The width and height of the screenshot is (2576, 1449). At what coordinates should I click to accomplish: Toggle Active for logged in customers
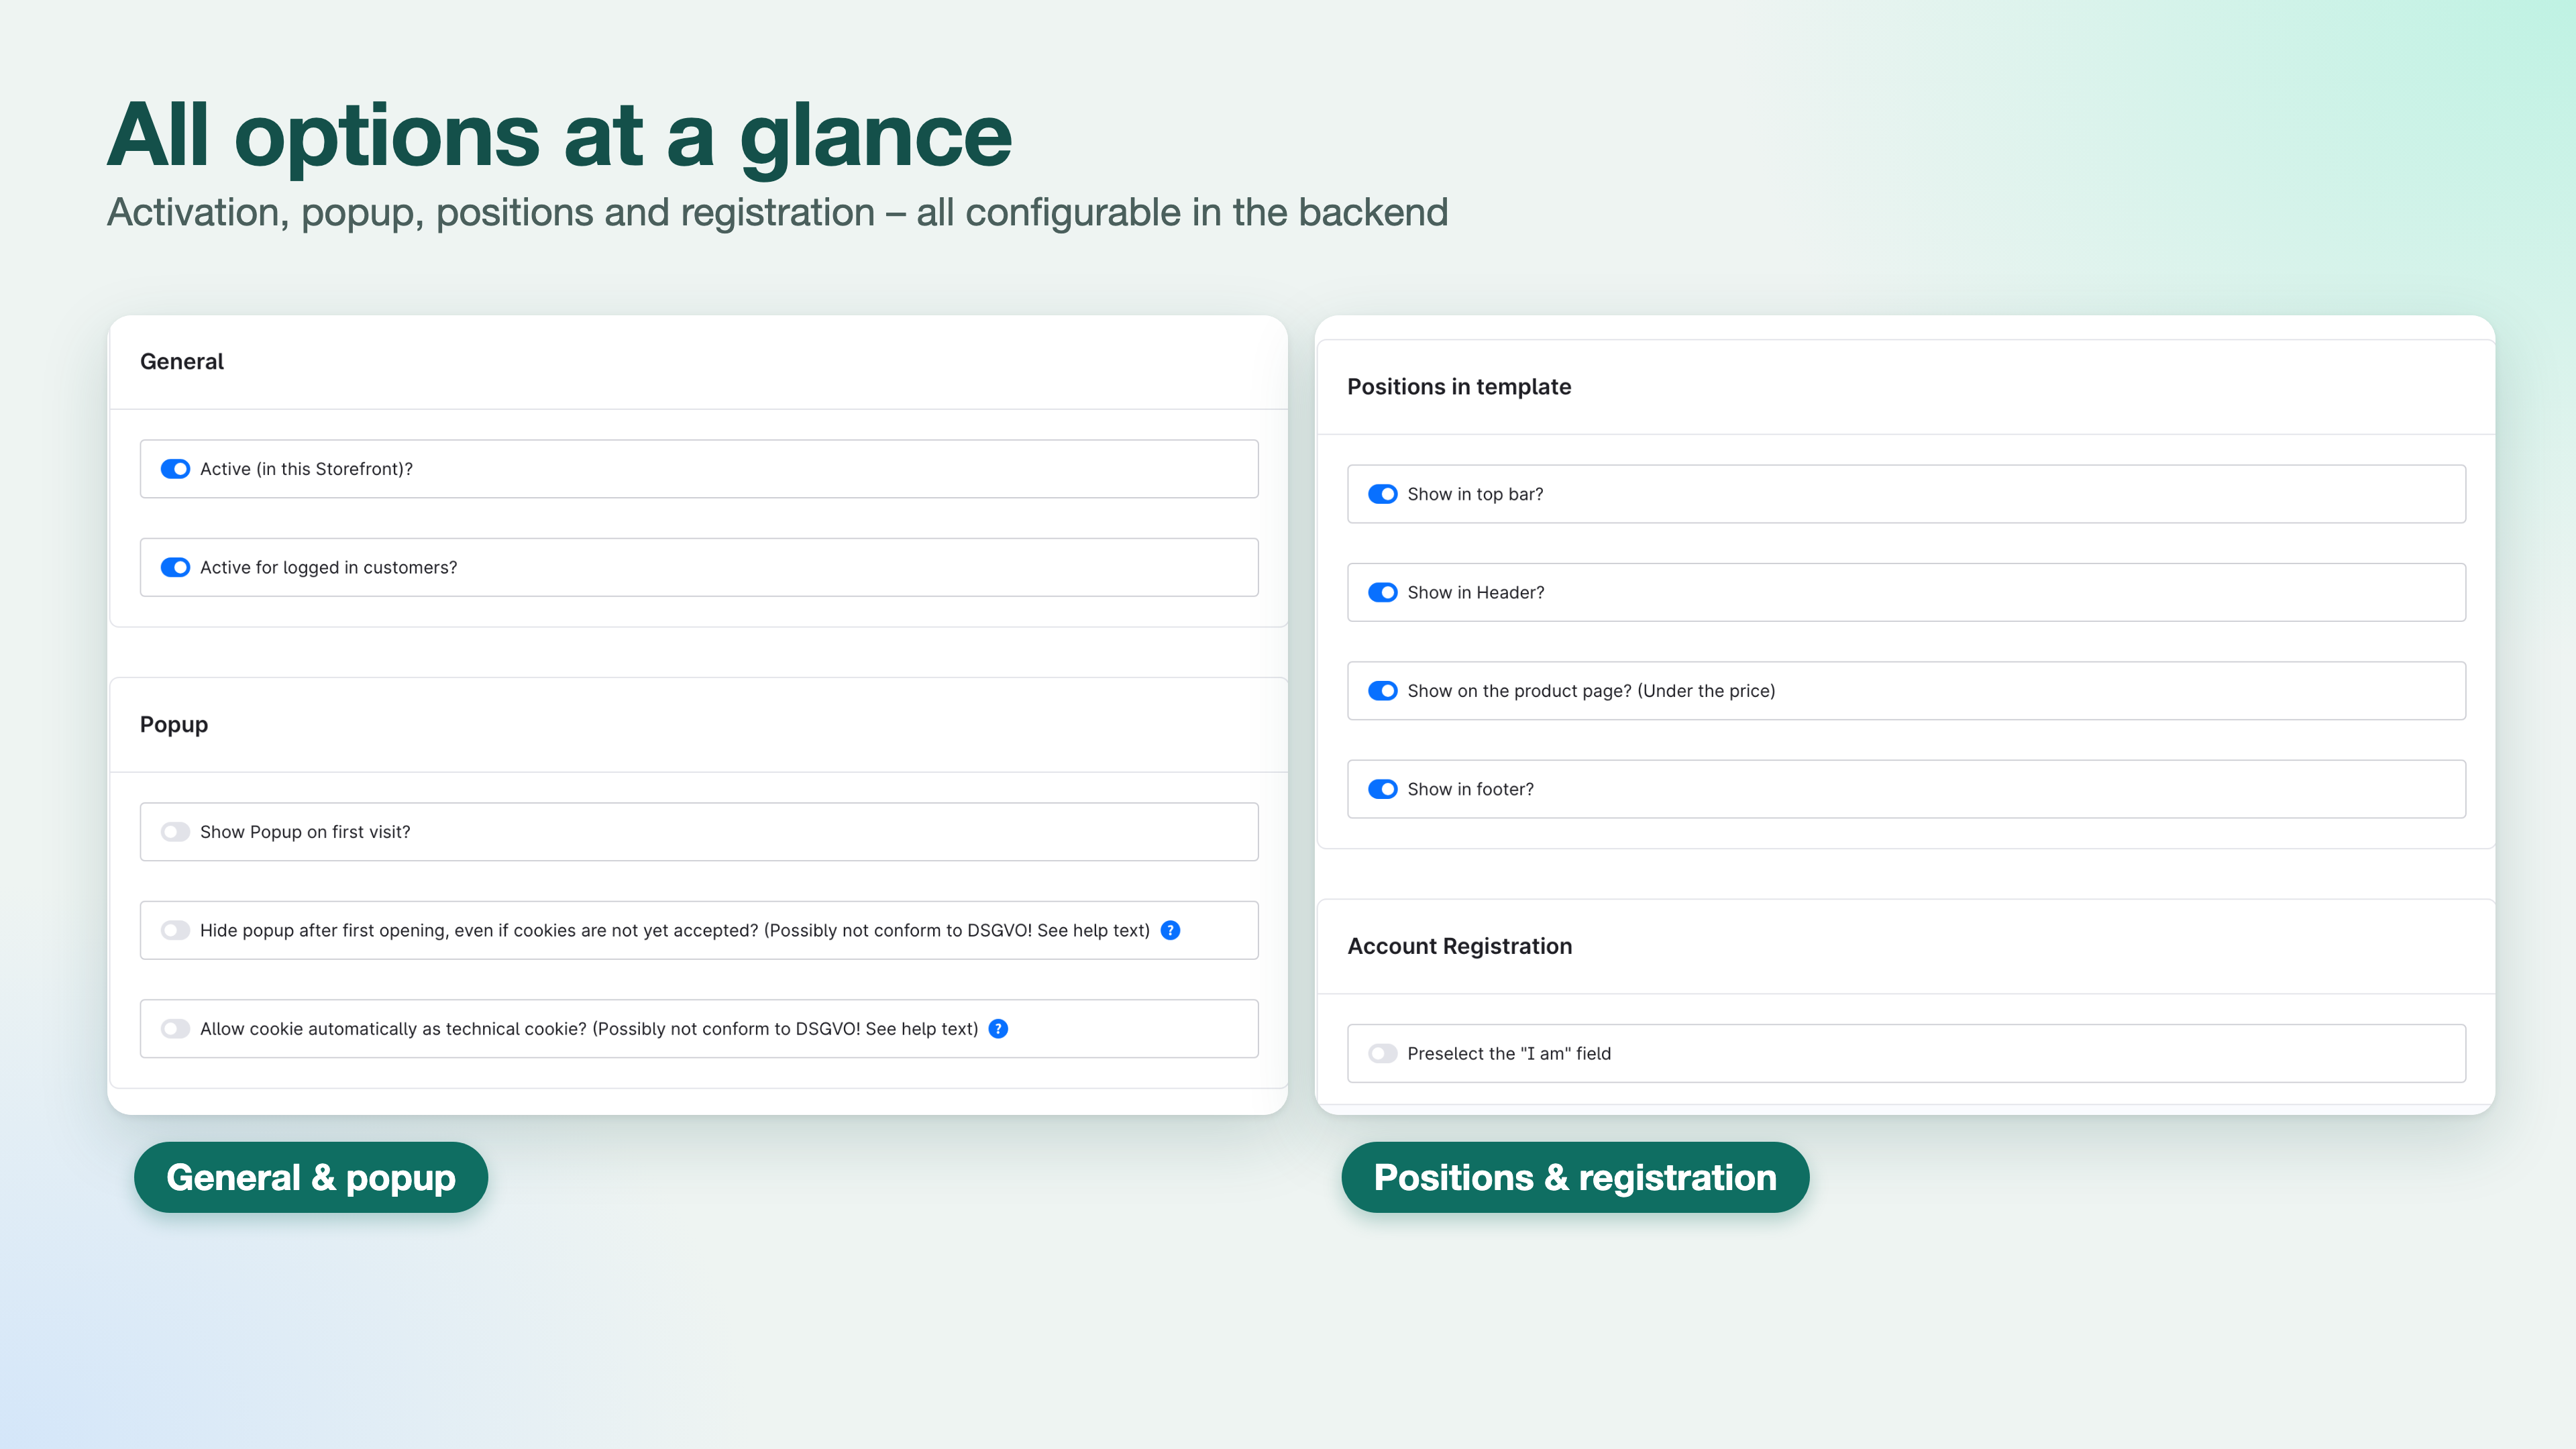pos(175,567)
